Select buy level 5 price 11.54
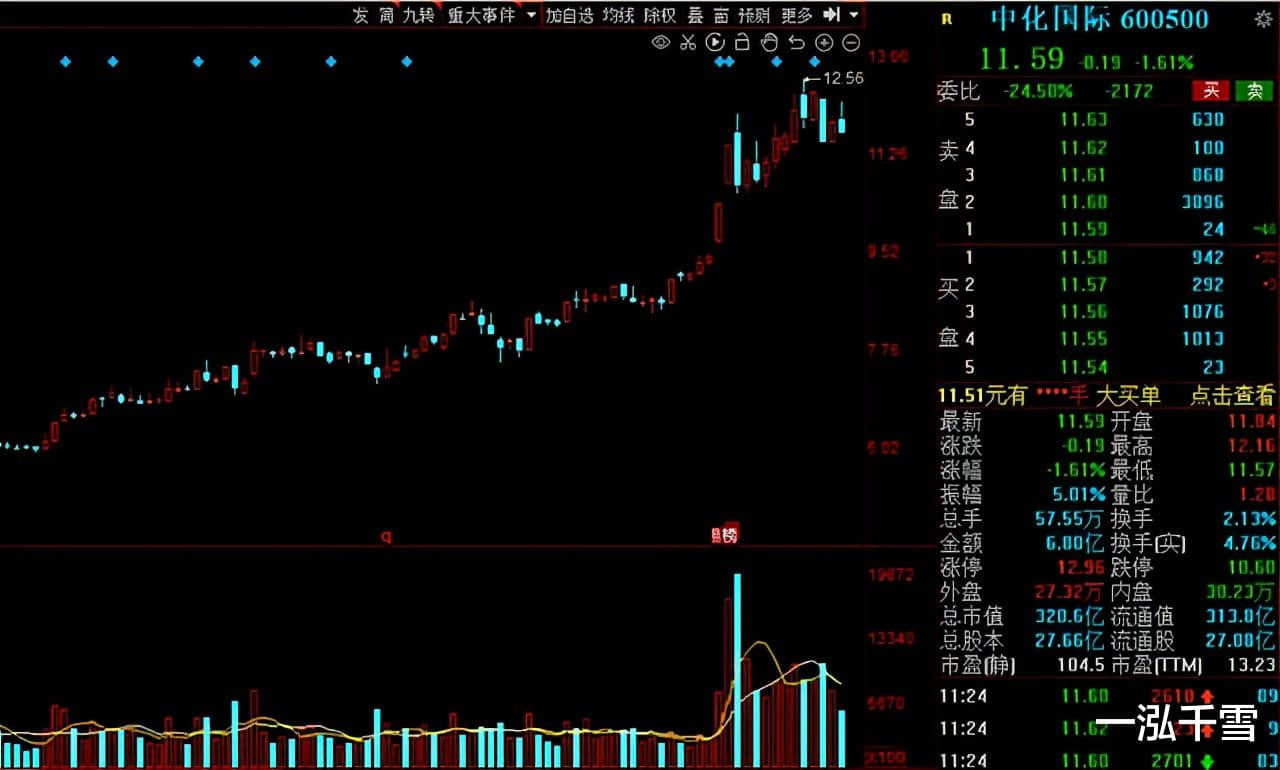Screen dimensions: 1280x770 (x=1084, y=367)
